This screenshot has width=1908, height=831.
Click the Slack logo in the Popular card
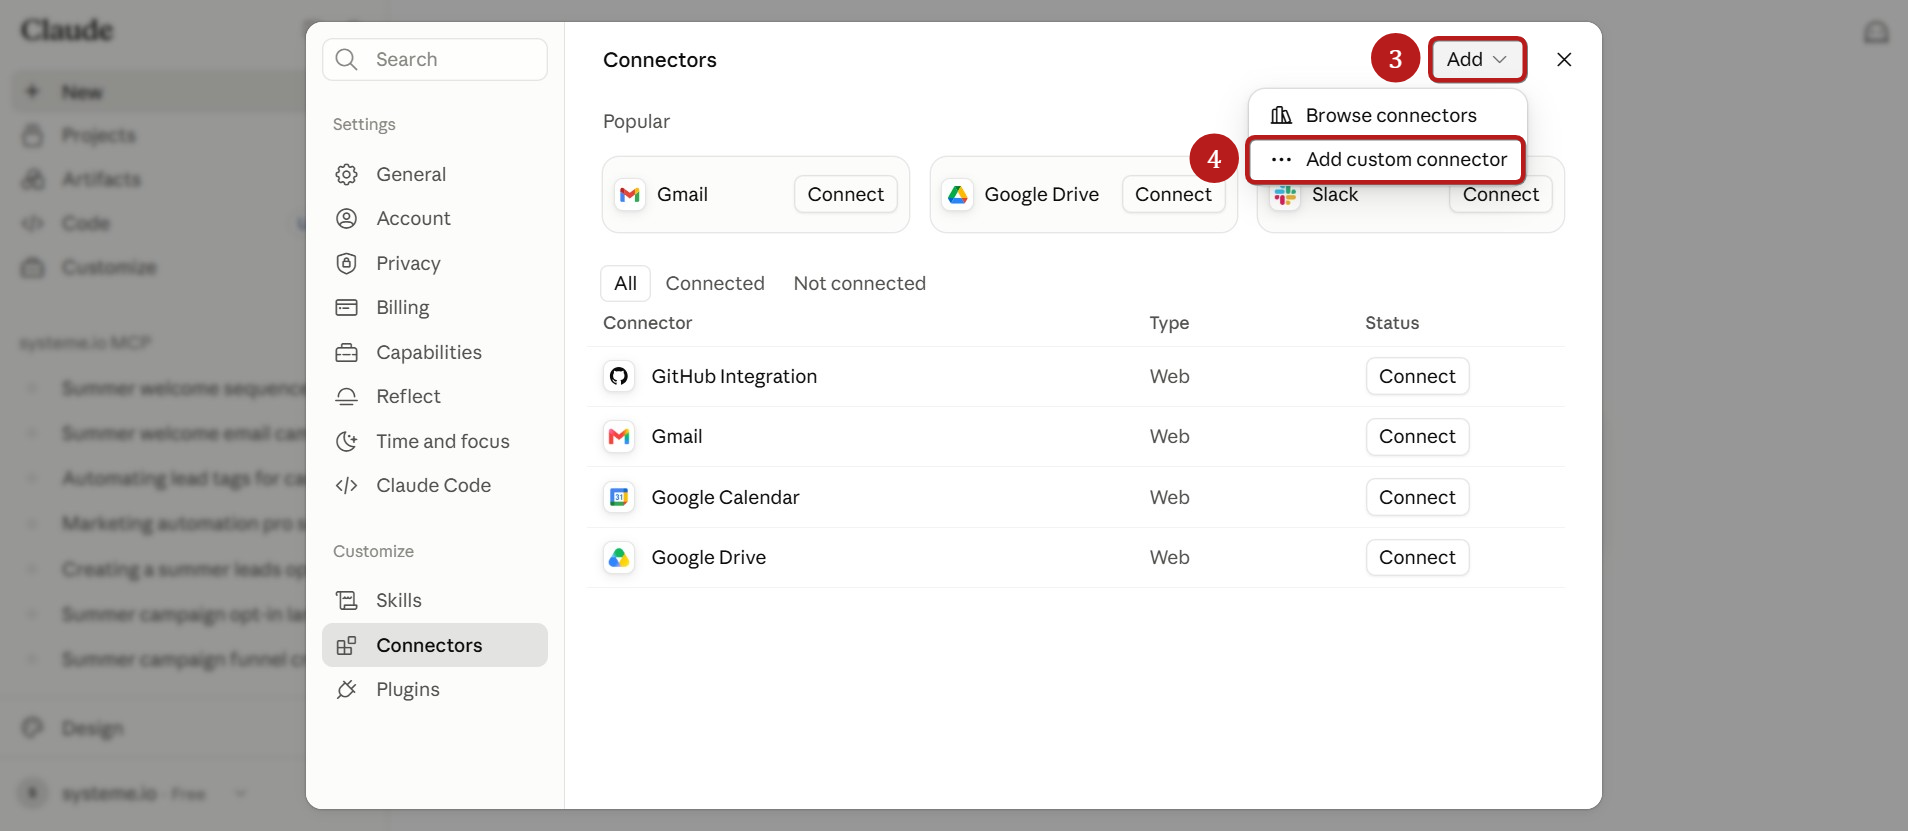(1285, 195)
